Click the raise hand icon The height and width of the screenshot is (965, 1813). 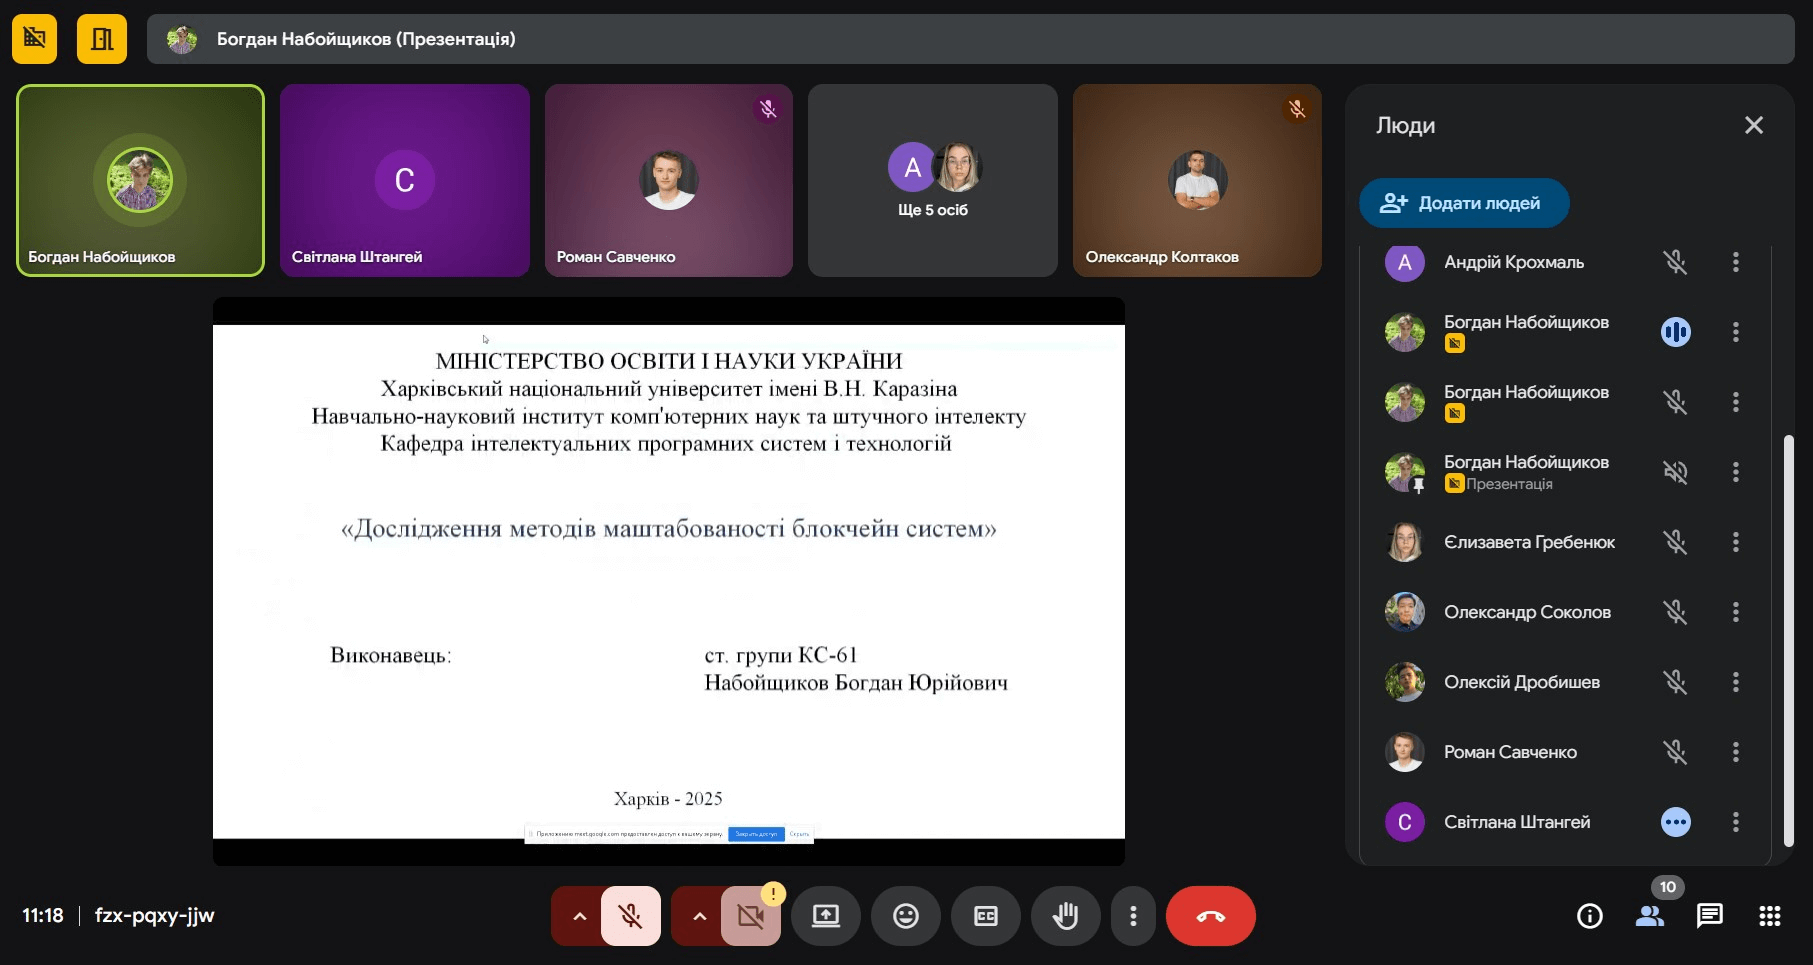(1065, 916)
